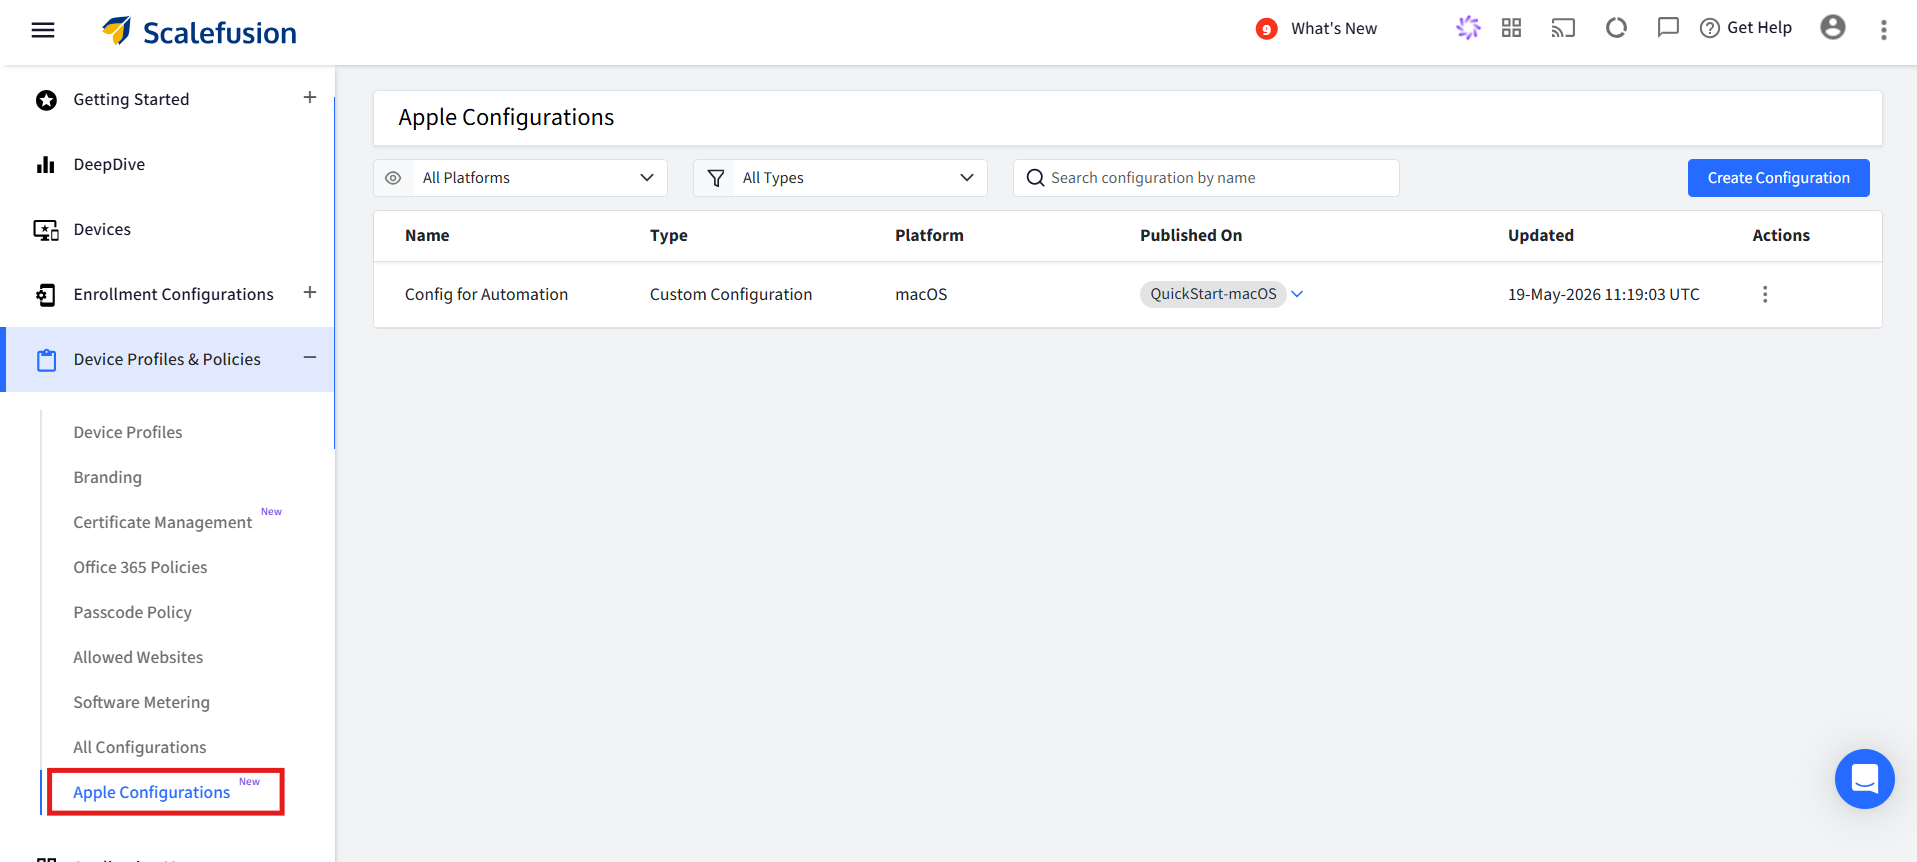Viewport: 1917px width, 862px height.
Task: Click the cast screen icon
Action: [x=1563, y=28]
